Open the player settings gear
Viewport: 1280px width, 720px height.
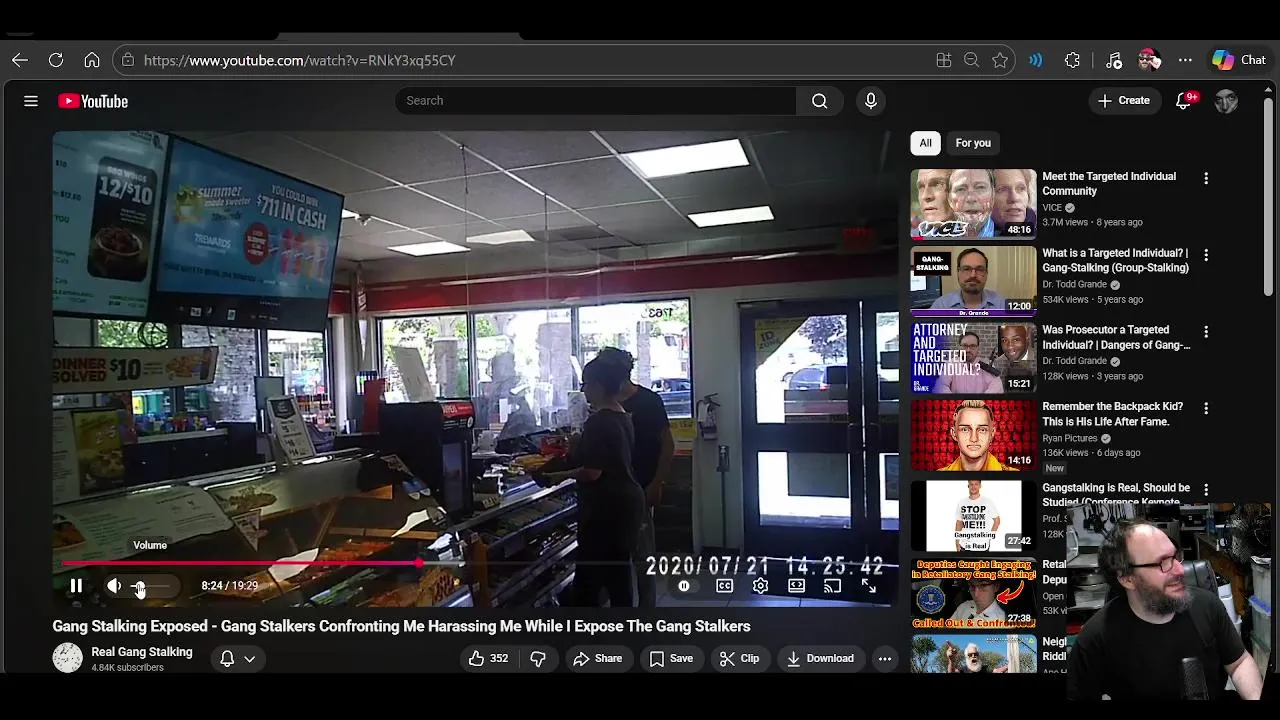760,586
